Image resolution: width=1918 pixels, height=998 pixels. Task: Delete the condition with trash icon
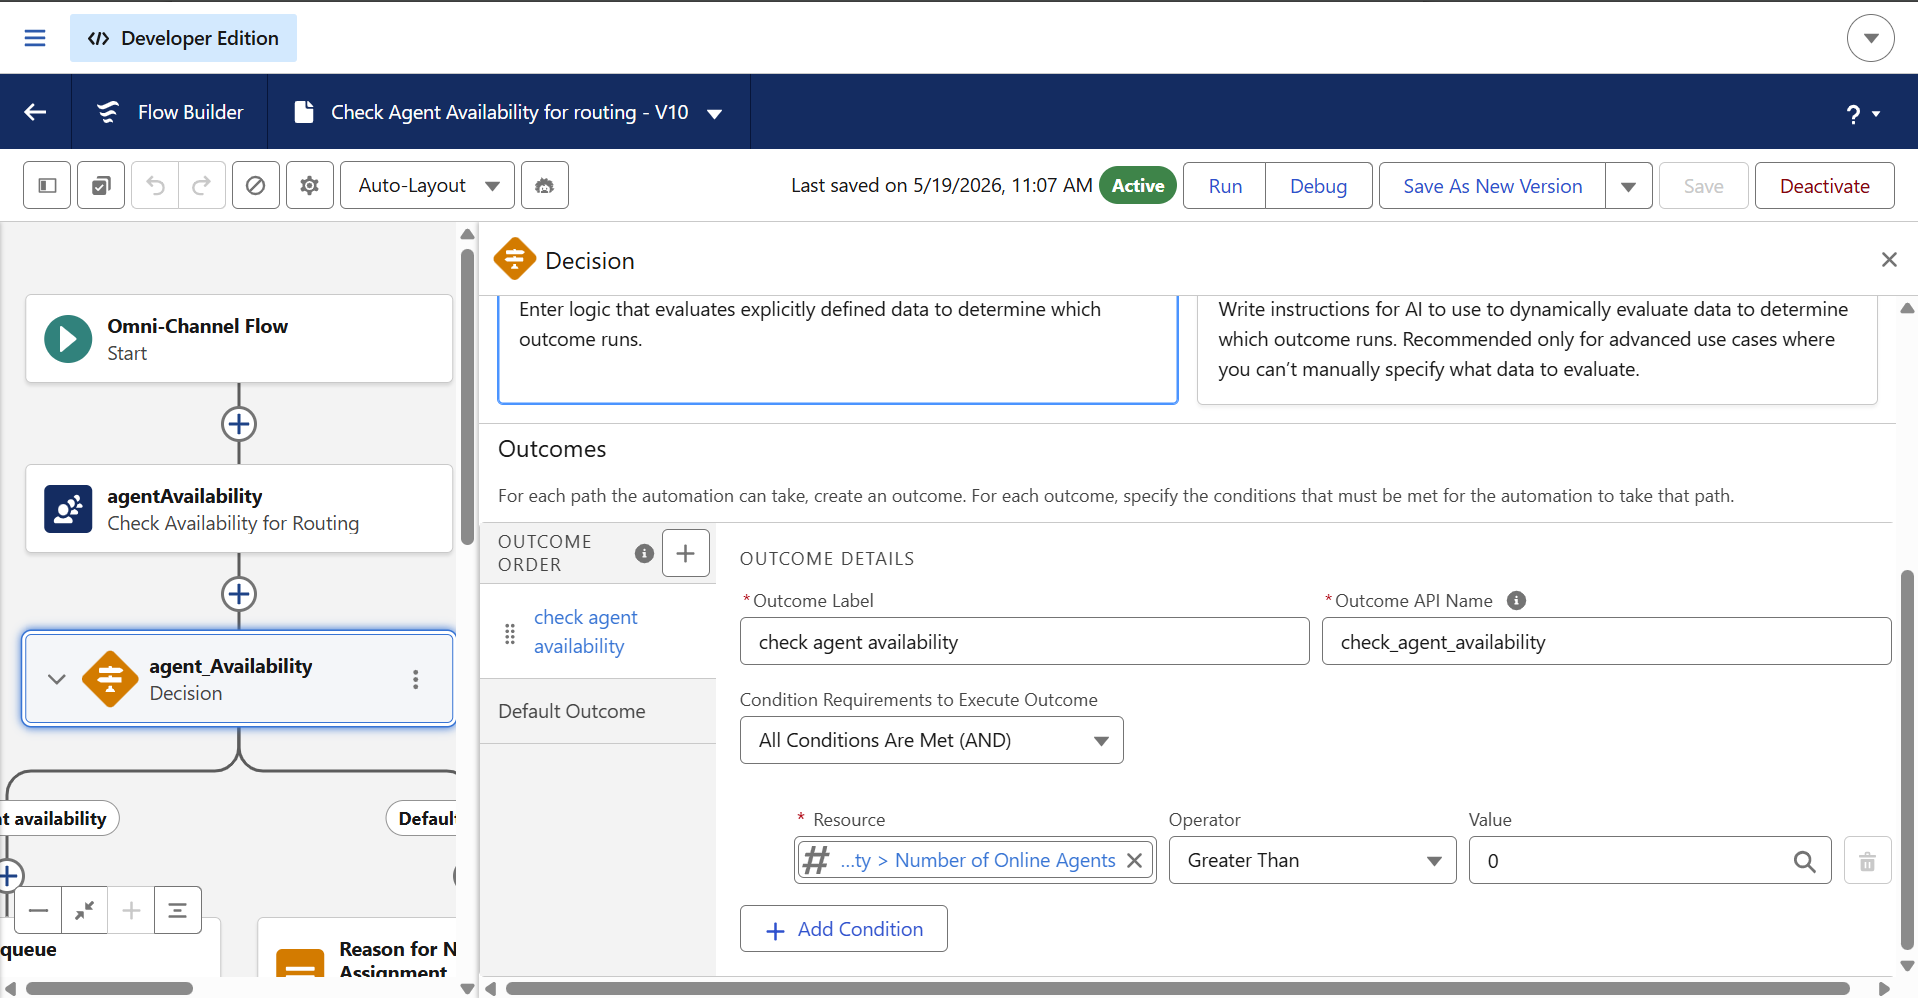pyautogui.click(x=1867, y=860)
